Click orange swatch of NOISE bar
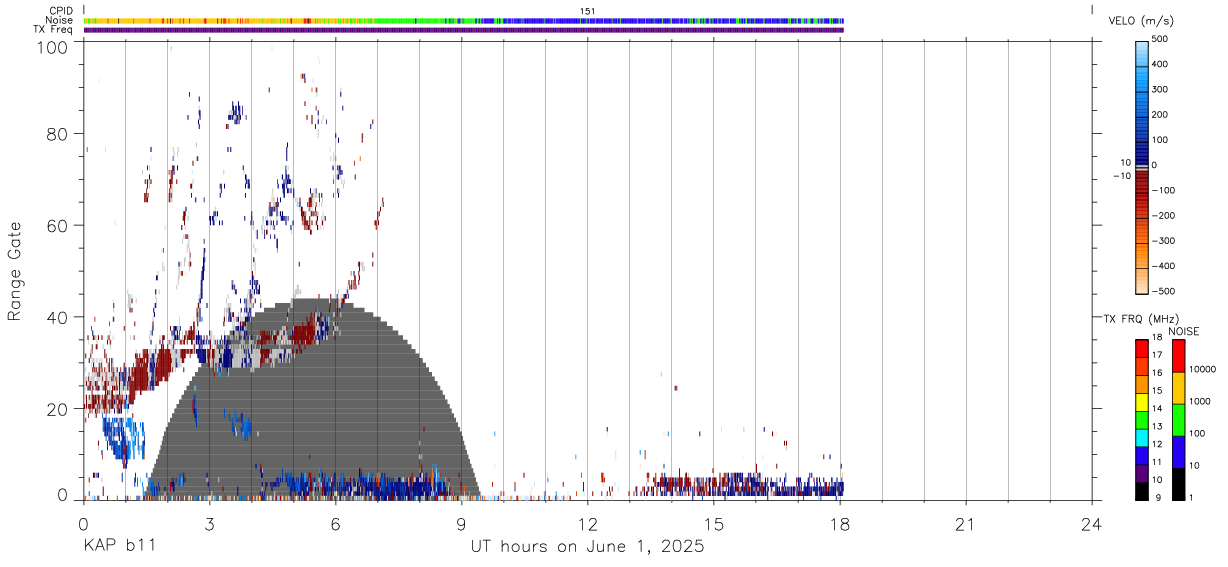Screen dimensions: 1228x567 point(1179,388)
